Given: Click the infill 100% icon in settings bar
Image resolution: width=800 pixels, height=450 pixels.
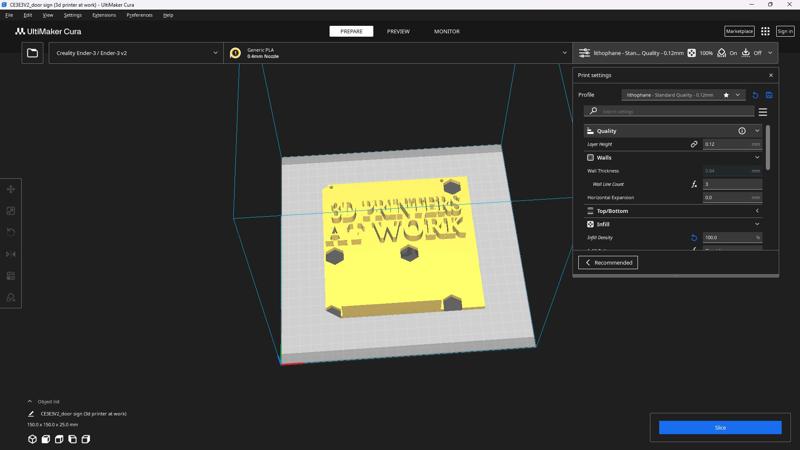Looking at the screenshot, I should (691, 53).
